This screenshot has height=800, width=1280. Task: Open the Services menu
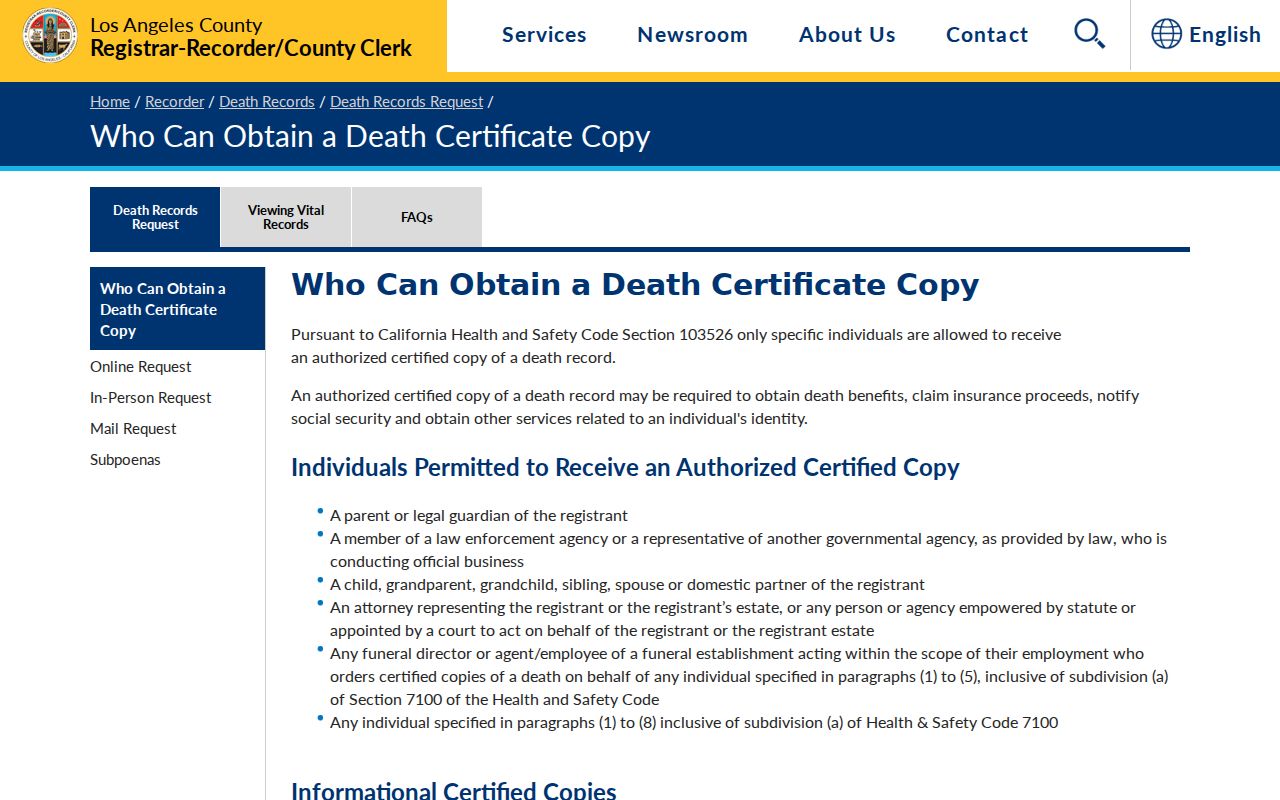544,35
